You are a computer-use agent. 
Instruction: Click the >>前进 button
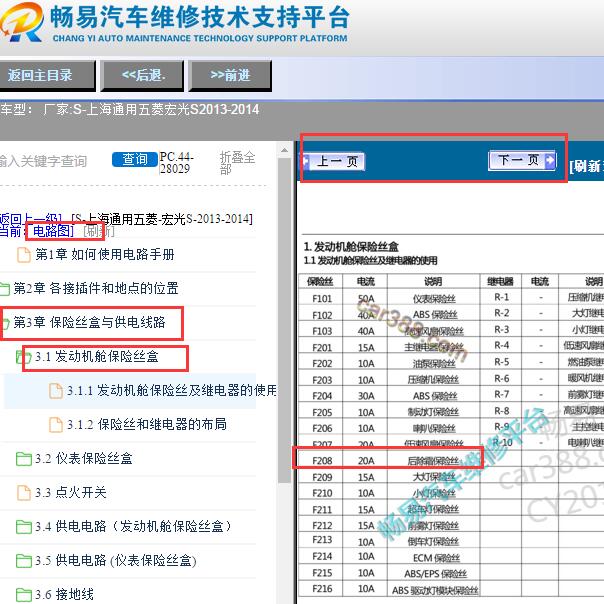230,76
